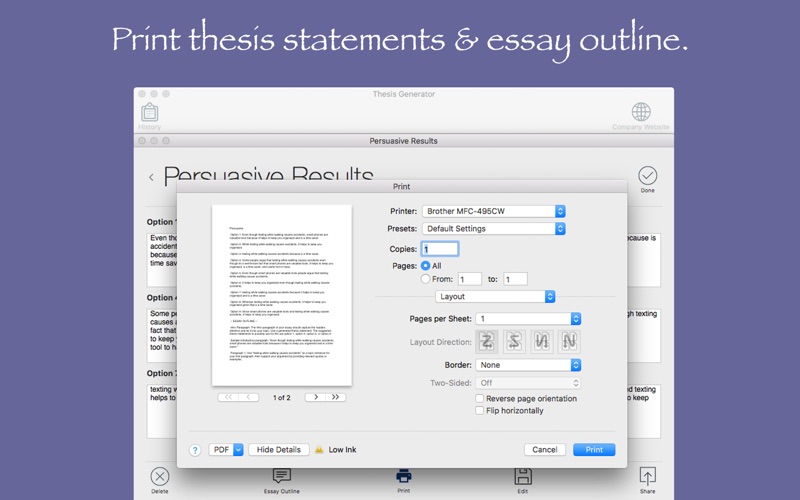Viewport: 800px width, 500px height.
Task: Go to next preview page arrow
Action: (317, 397)
